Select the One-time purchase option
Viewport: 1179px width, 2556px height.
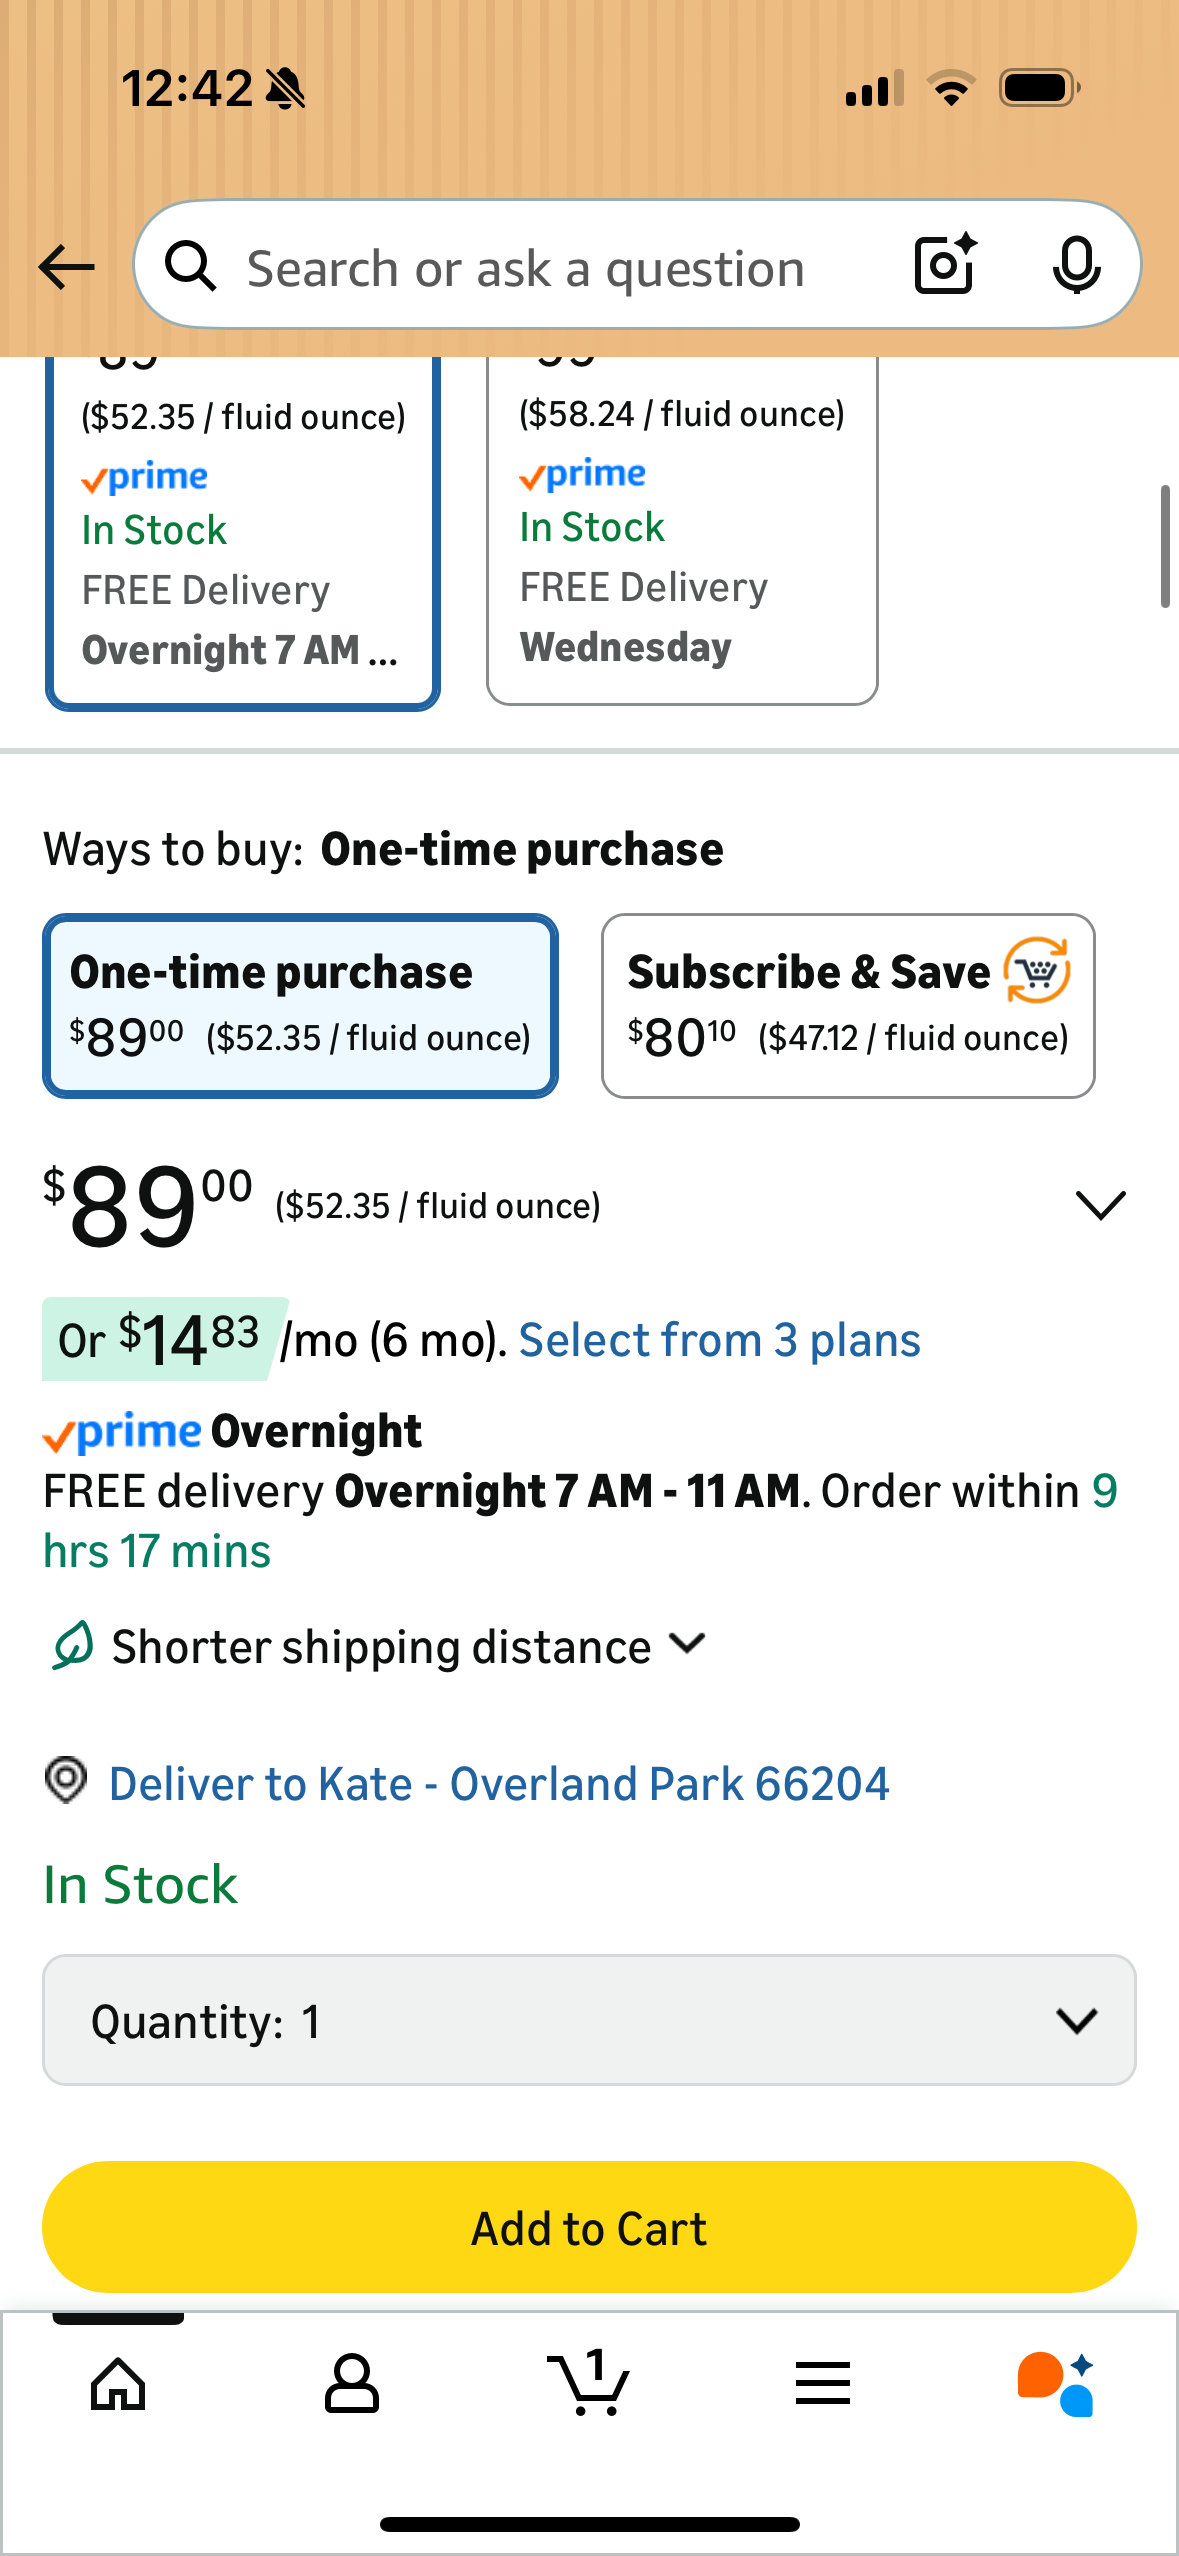300,1005
